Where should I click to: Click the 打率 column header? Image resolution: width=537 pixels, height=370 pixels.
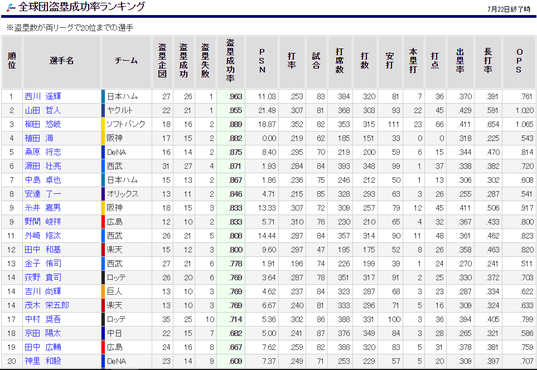(x=292, y=61)
